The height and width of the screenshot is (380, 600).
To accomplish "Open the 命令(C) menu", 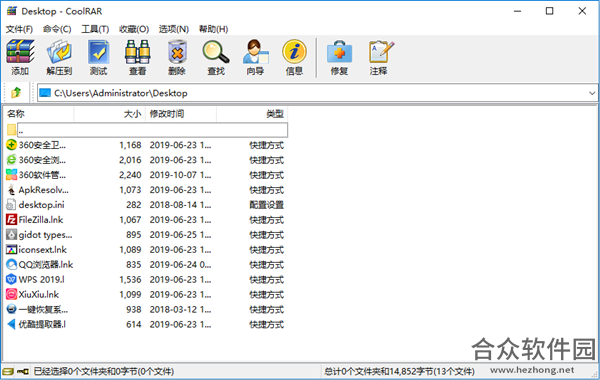I will [57, 29].
